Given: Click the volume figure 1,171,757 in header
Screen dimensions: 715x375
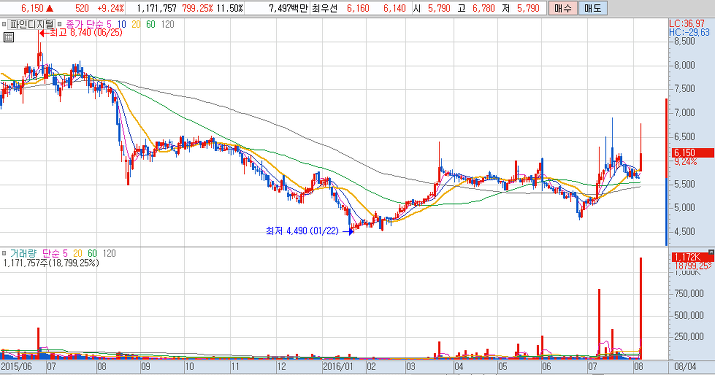Looking at the screenshot, I should coord(156,8).
